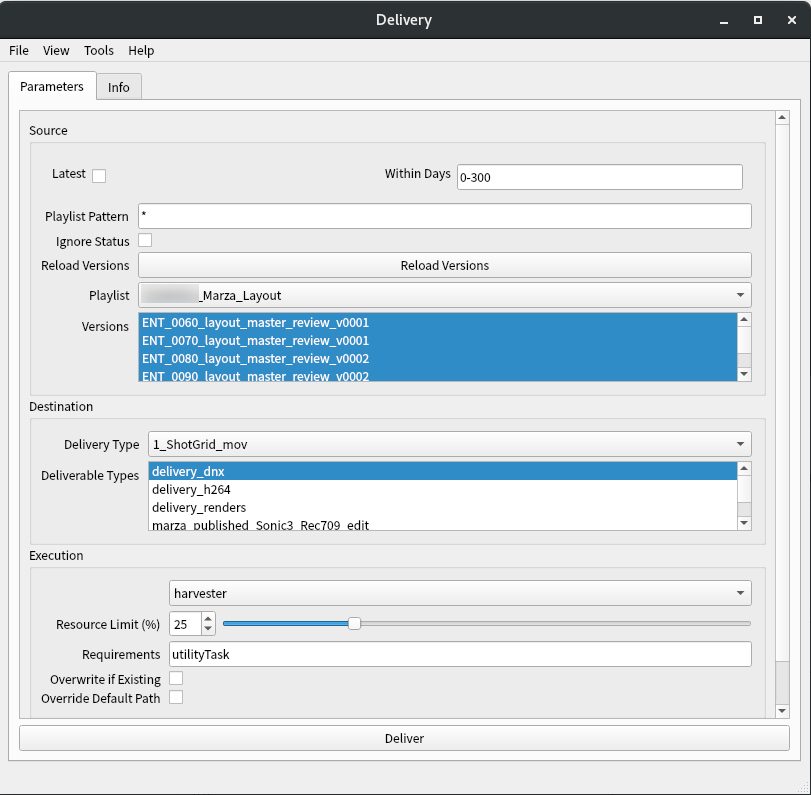Click the Reload Versions button
Viewport: 811px width, 795px height.
[444, 265]
